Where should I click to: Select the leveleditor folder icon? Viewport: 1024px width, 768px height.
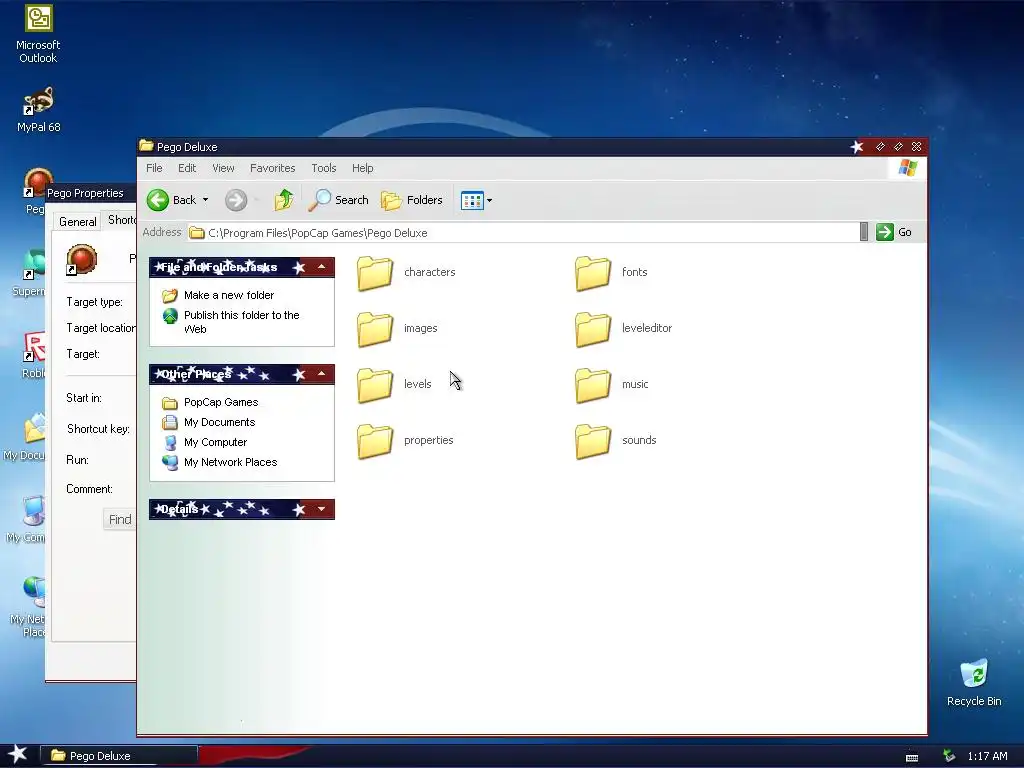[x=593, y=328]
